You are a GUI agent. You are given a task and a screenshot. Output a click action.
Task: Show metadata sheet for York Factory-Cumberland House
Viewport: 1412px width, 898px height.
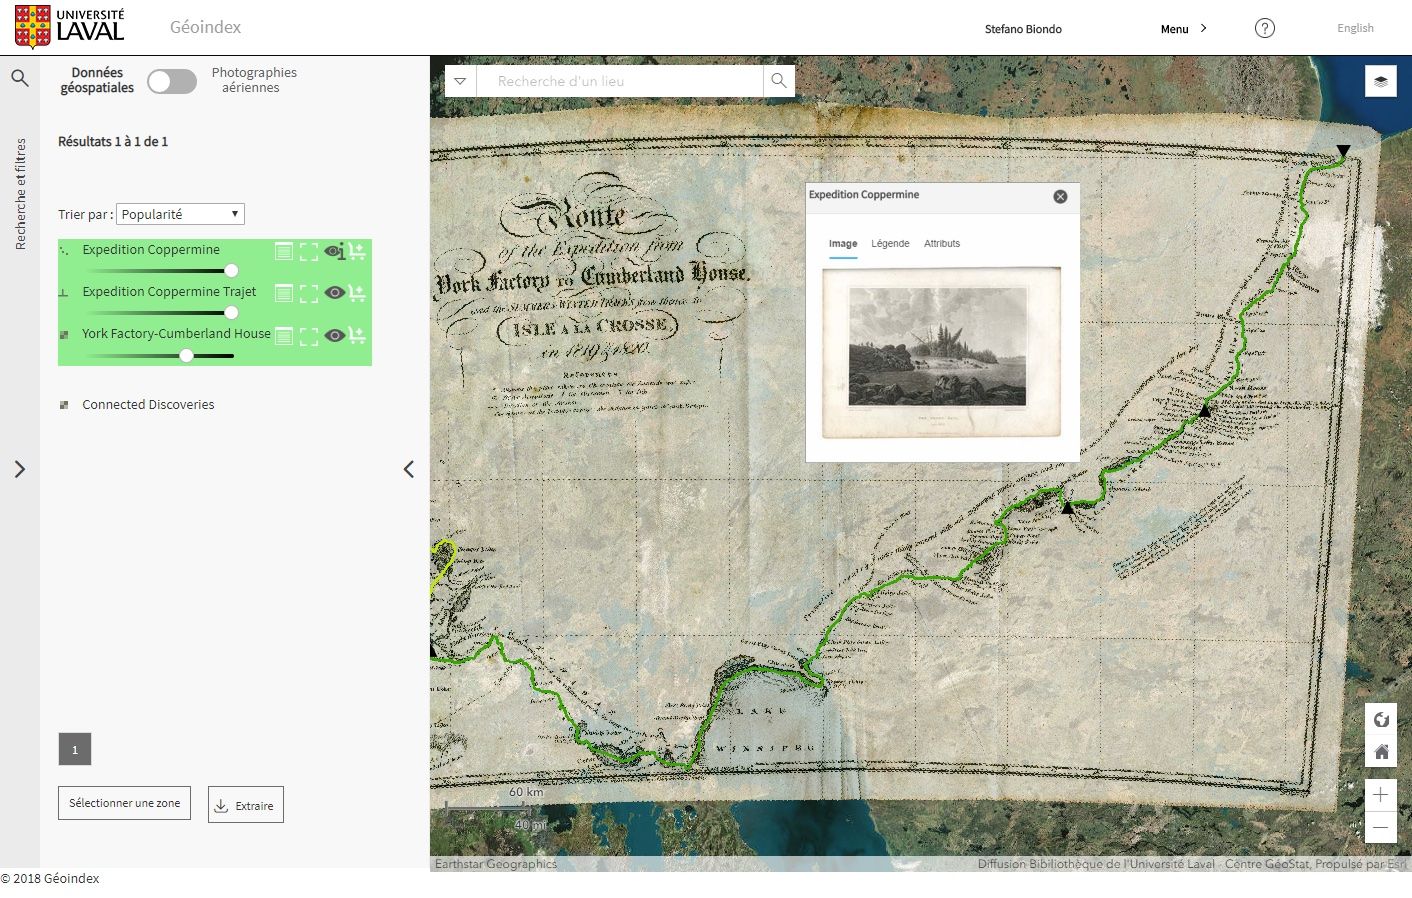pos(284,335)
